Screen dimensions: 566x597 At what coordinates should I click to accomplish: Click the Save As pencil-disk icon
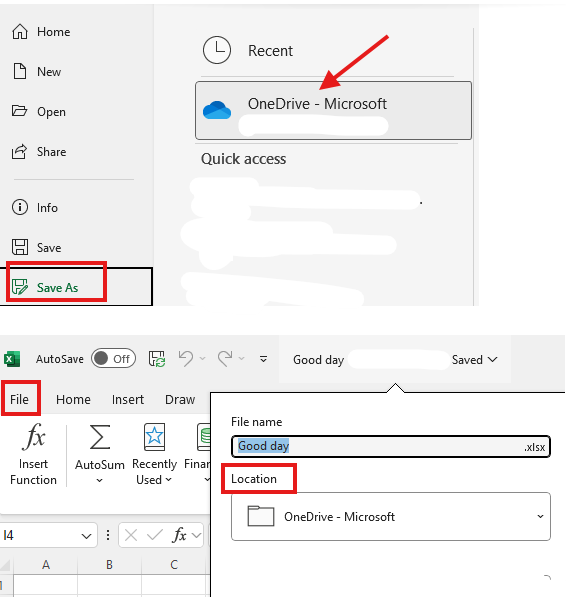[x=20, y=287]
